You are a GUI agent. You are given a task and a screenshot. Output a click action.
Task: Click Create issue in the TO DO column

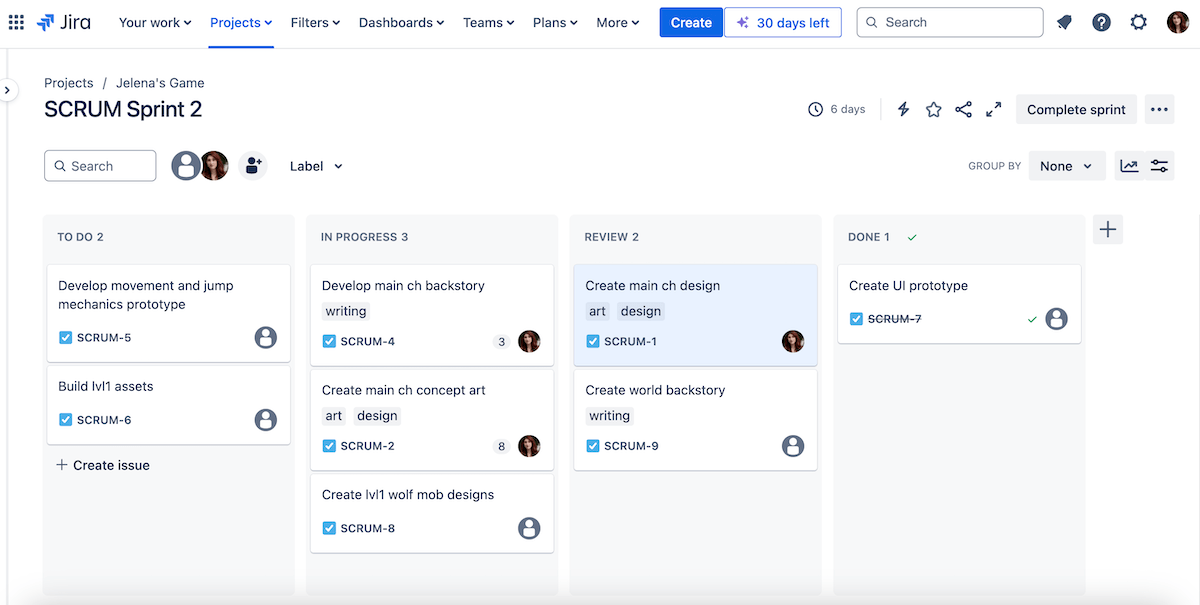[x=103, y=465]
